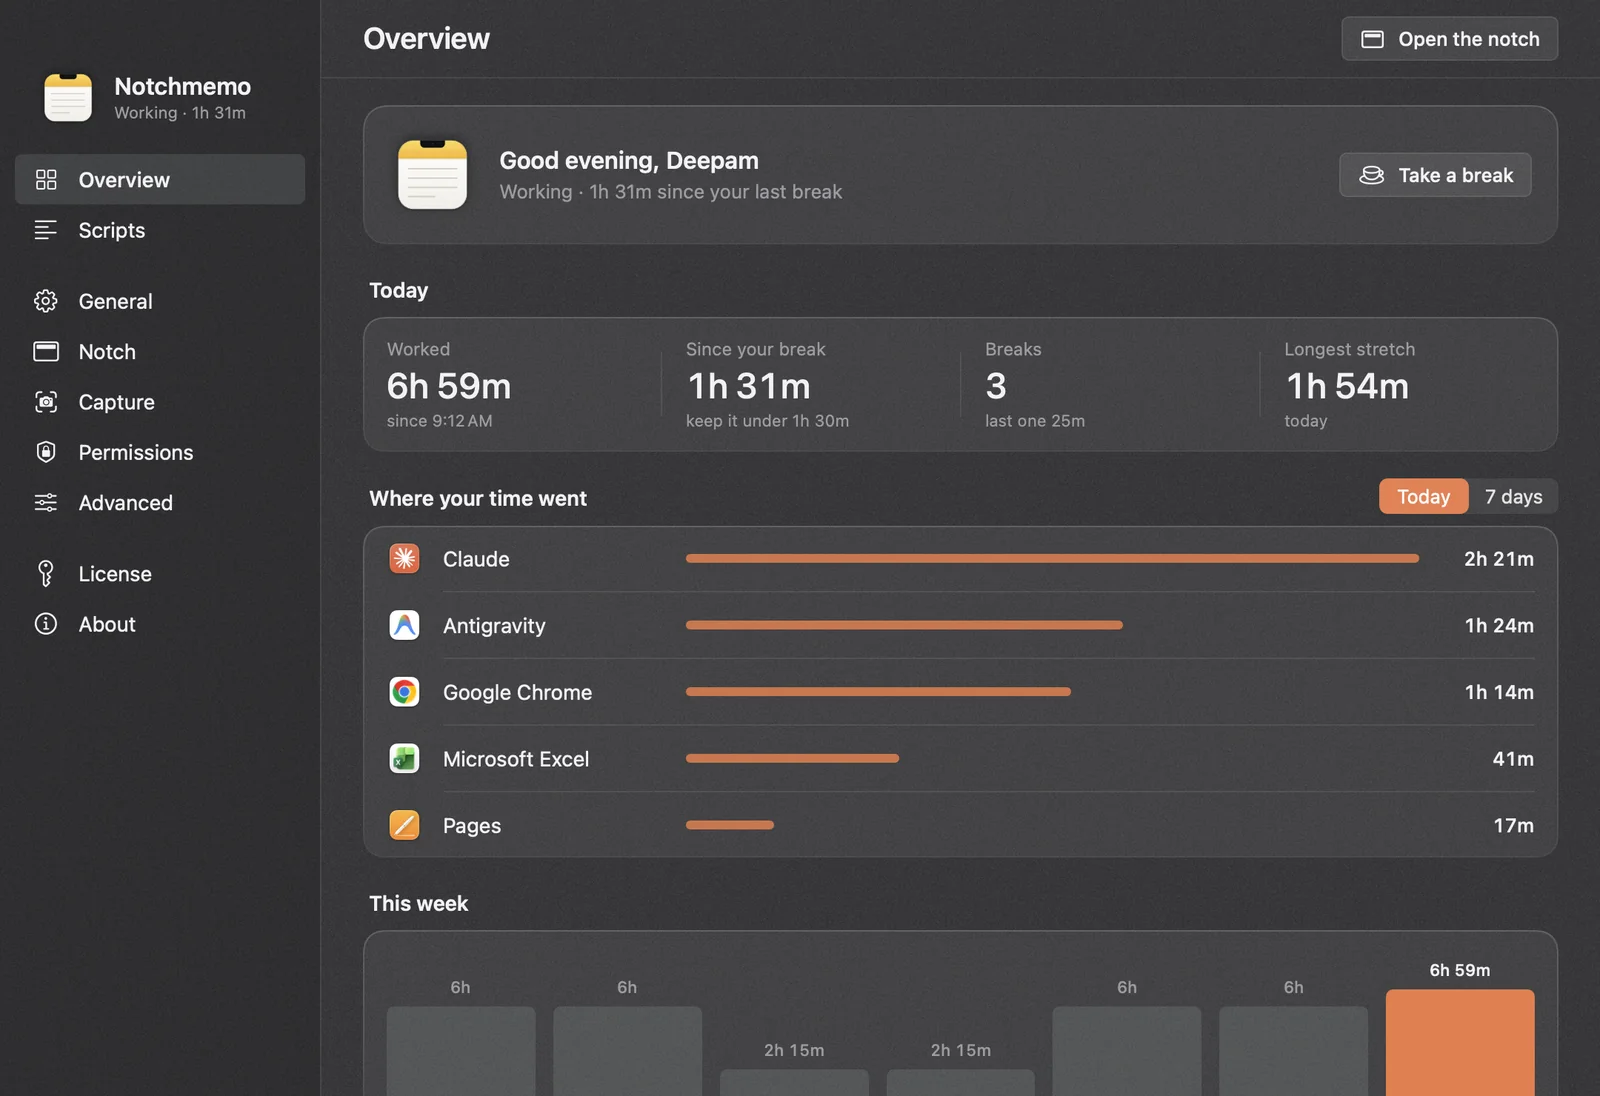This screenshot has height=1096, width=1600.
Task: Click the General gear icon
Action: (46, 301)
